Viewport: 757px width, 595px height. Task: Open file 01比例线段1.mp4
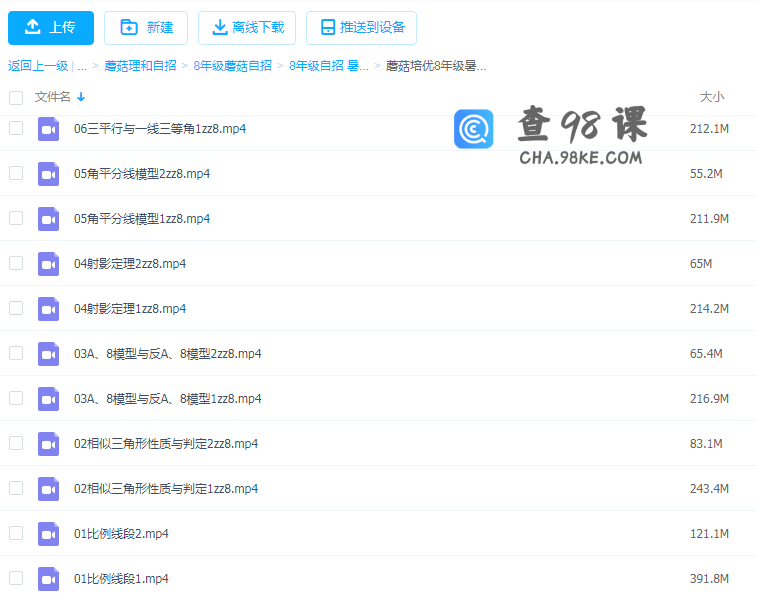coord(121,579)
